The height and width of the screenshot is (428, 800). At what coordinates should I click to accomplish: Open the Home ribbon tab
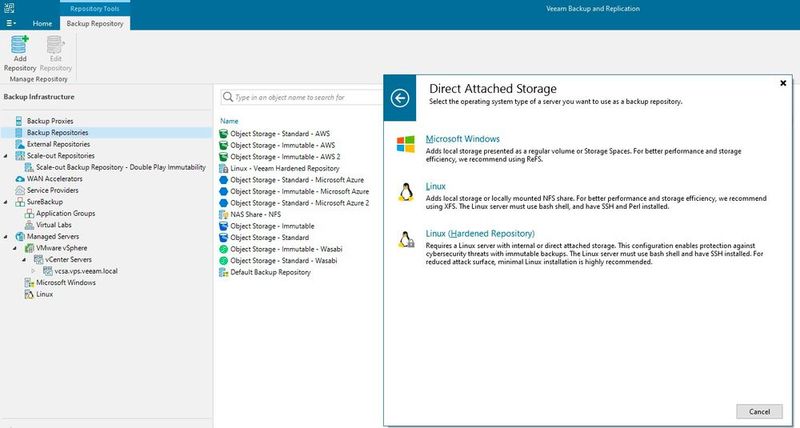(x=42, y=23)
